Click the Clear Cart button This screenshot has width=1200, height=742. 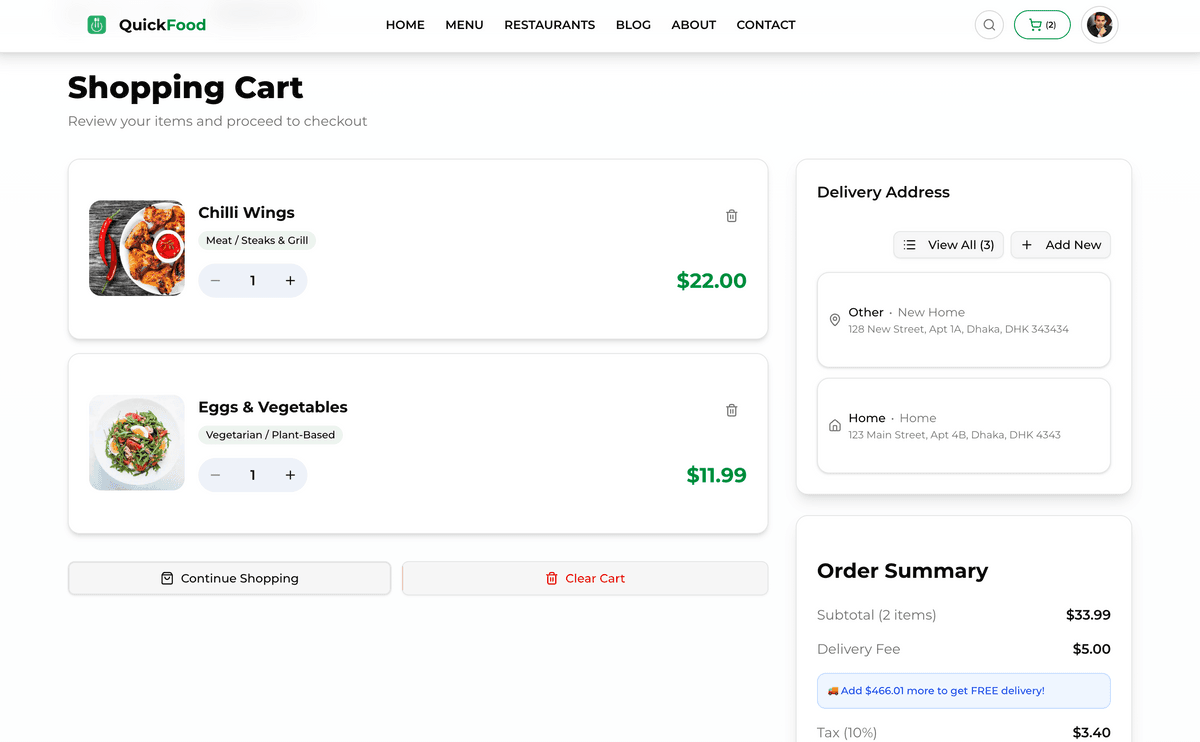585,578
